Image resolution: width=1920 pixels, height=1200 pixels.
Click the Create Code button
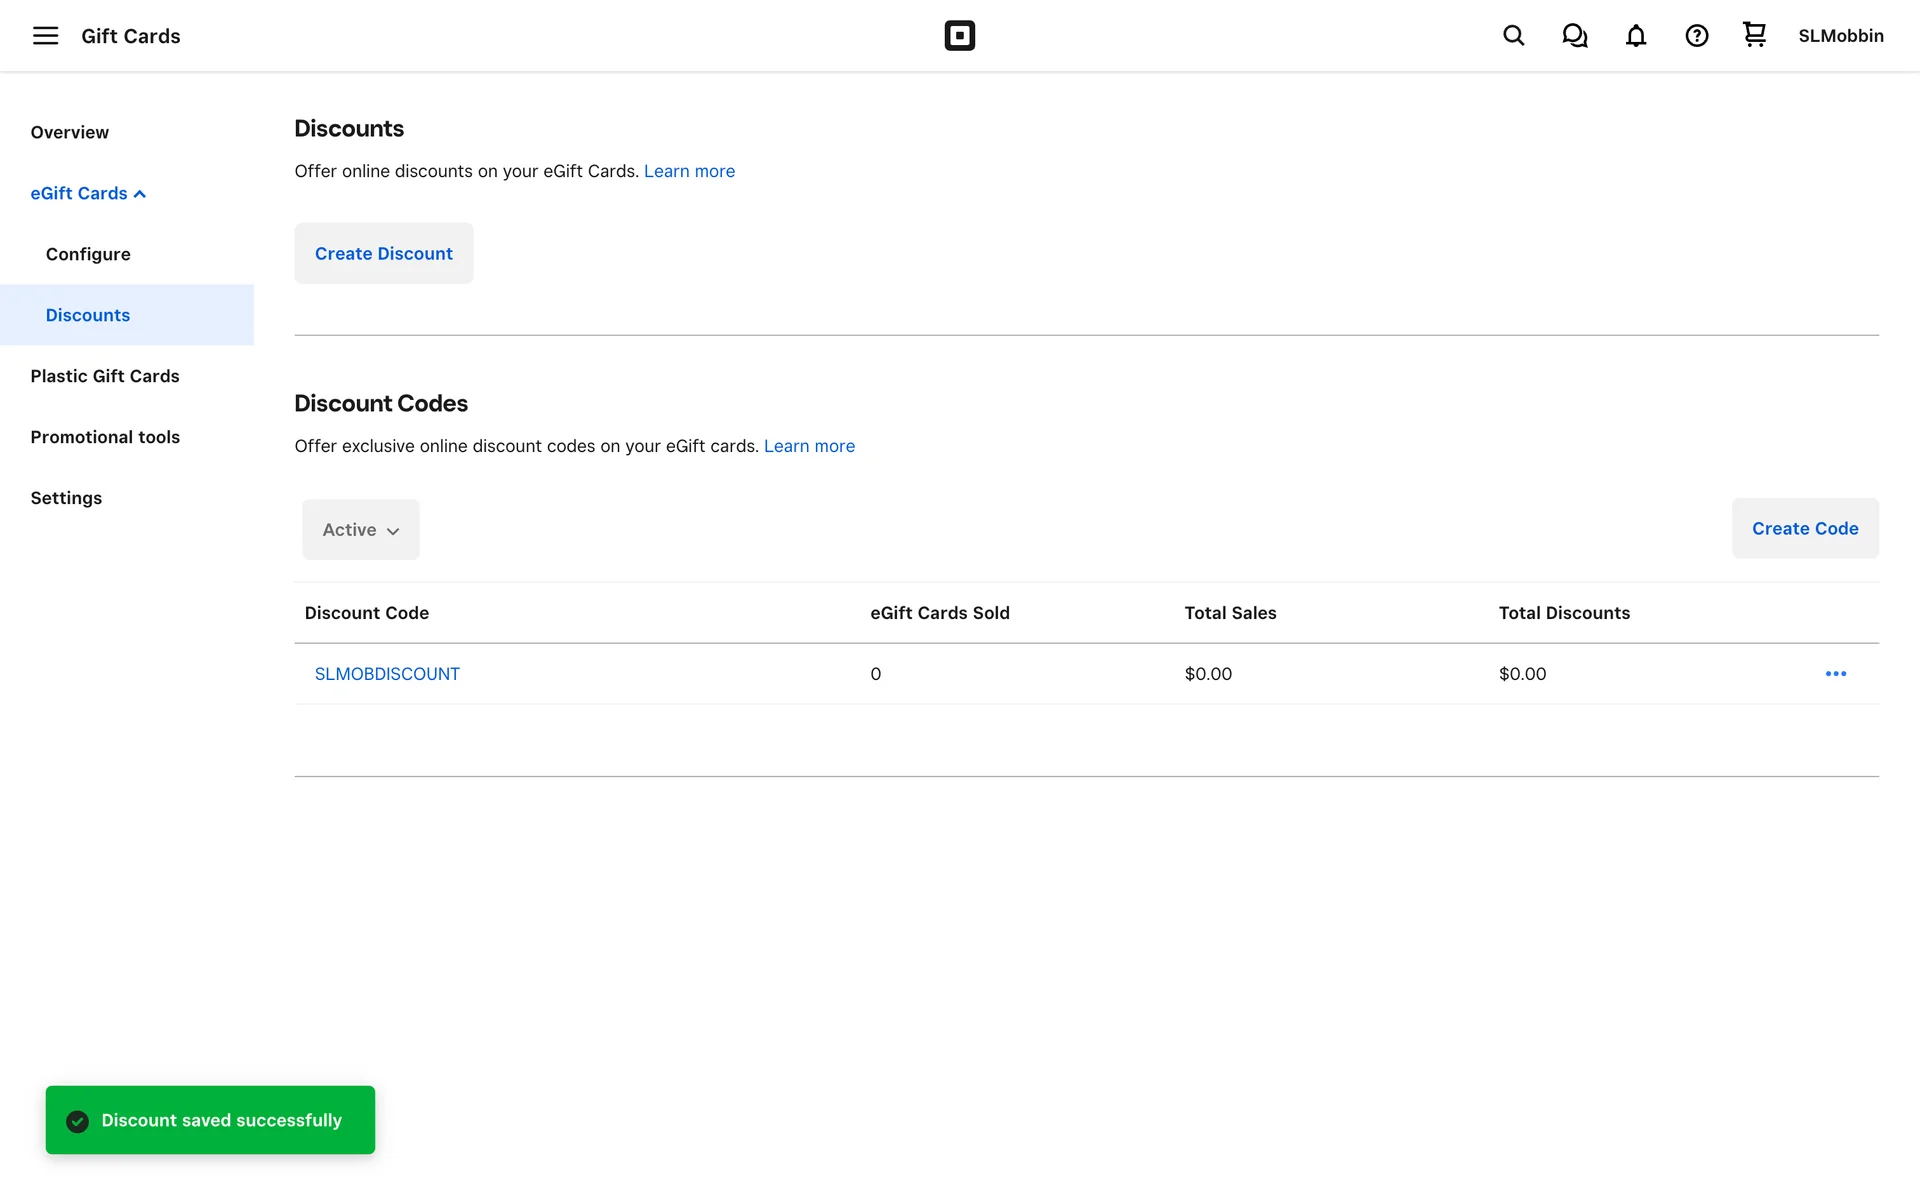[1804, 529]
